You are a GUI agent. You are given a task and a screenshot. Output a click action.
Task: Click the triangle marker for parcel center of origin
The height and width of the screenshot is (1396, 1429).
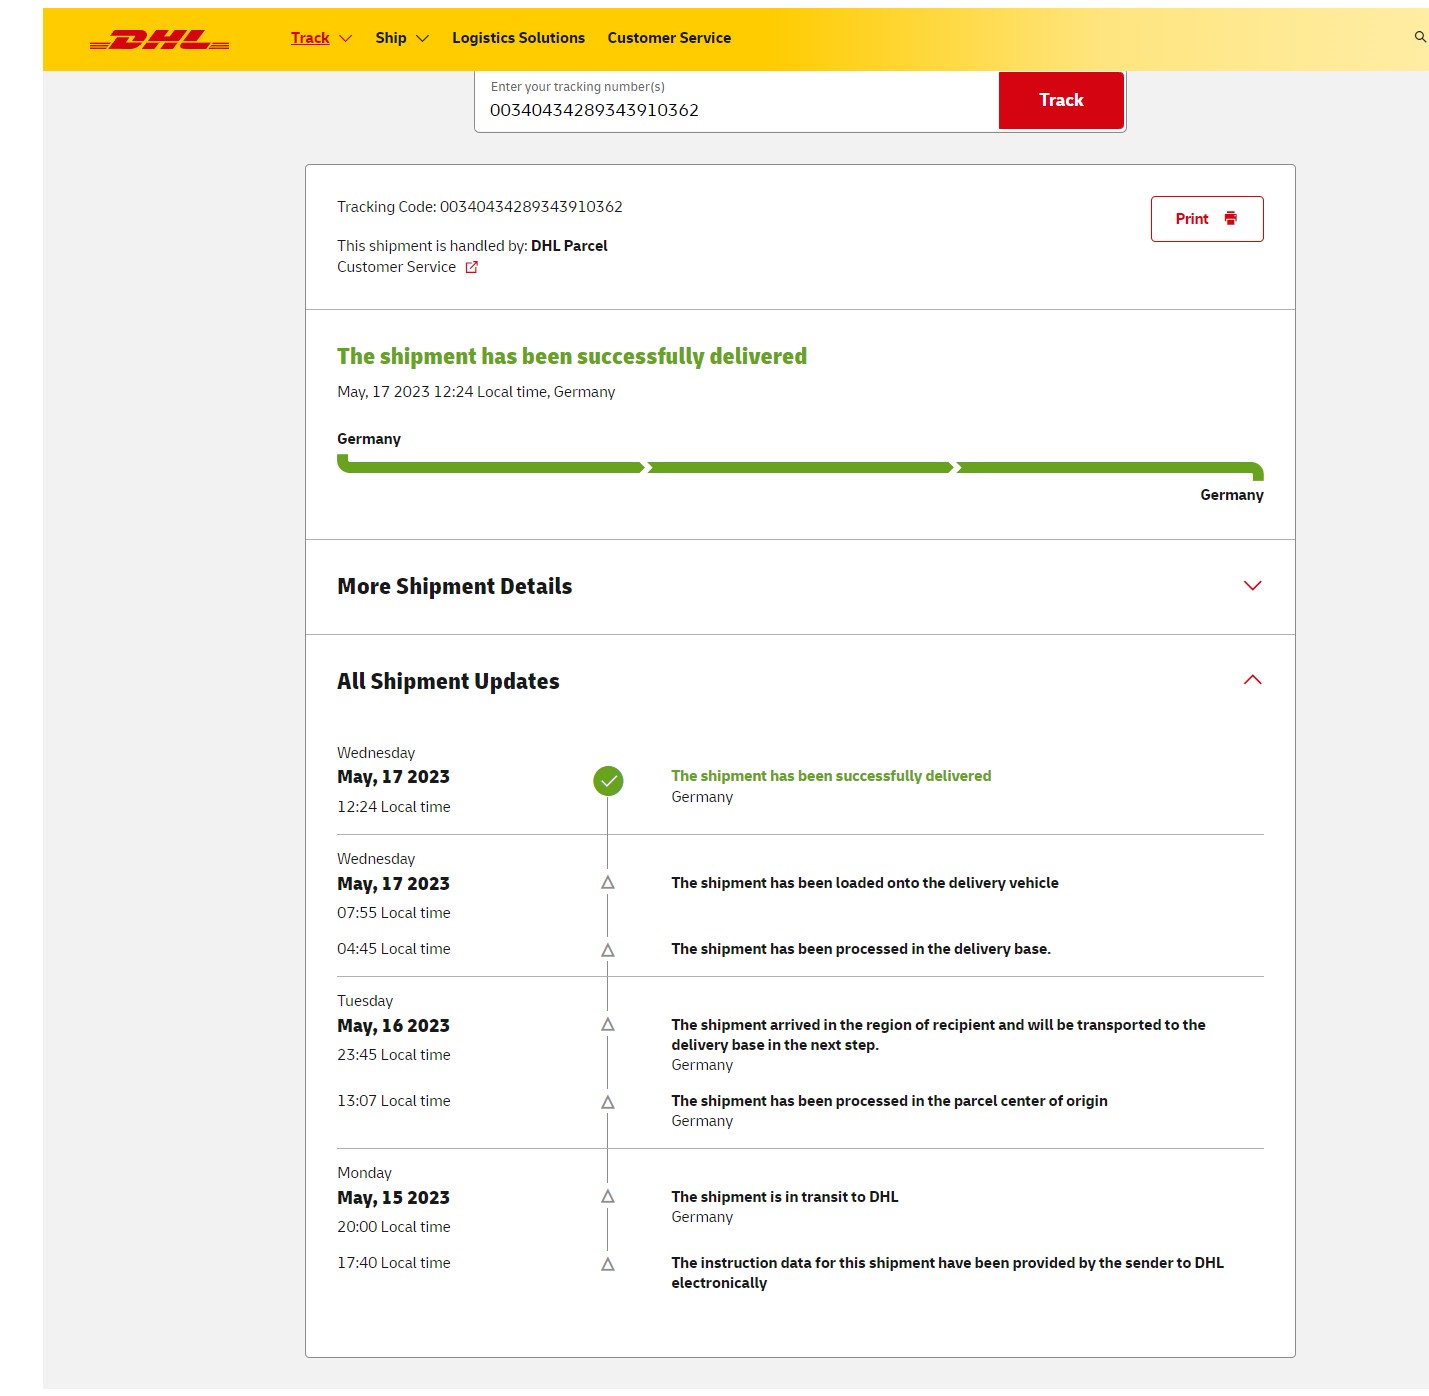pos(608,1102)
